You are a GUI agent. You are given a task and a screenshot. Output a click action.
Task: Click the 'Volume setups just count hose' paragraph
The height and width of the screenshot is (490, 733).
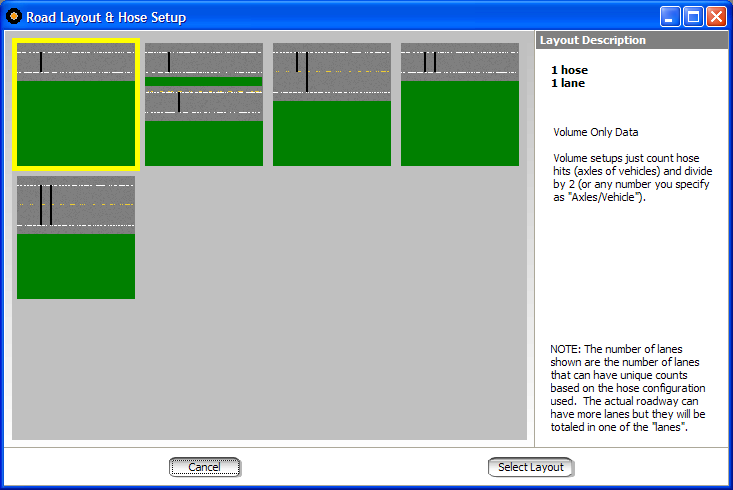pos(632,178)
